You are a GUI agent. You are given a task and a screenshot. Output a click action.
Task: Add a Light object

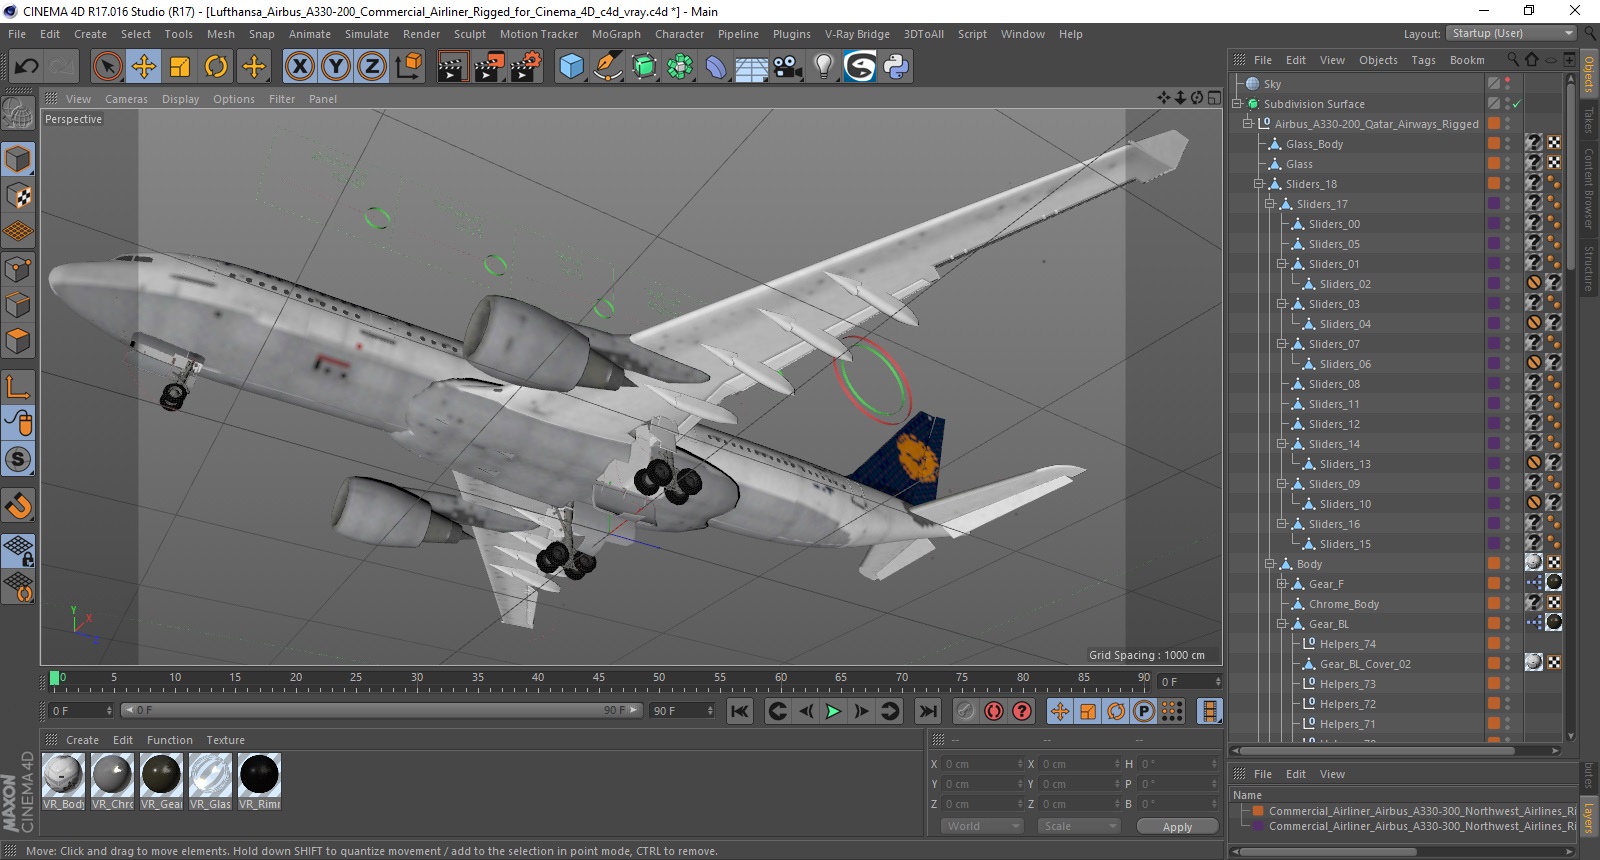tap(823, 67)
